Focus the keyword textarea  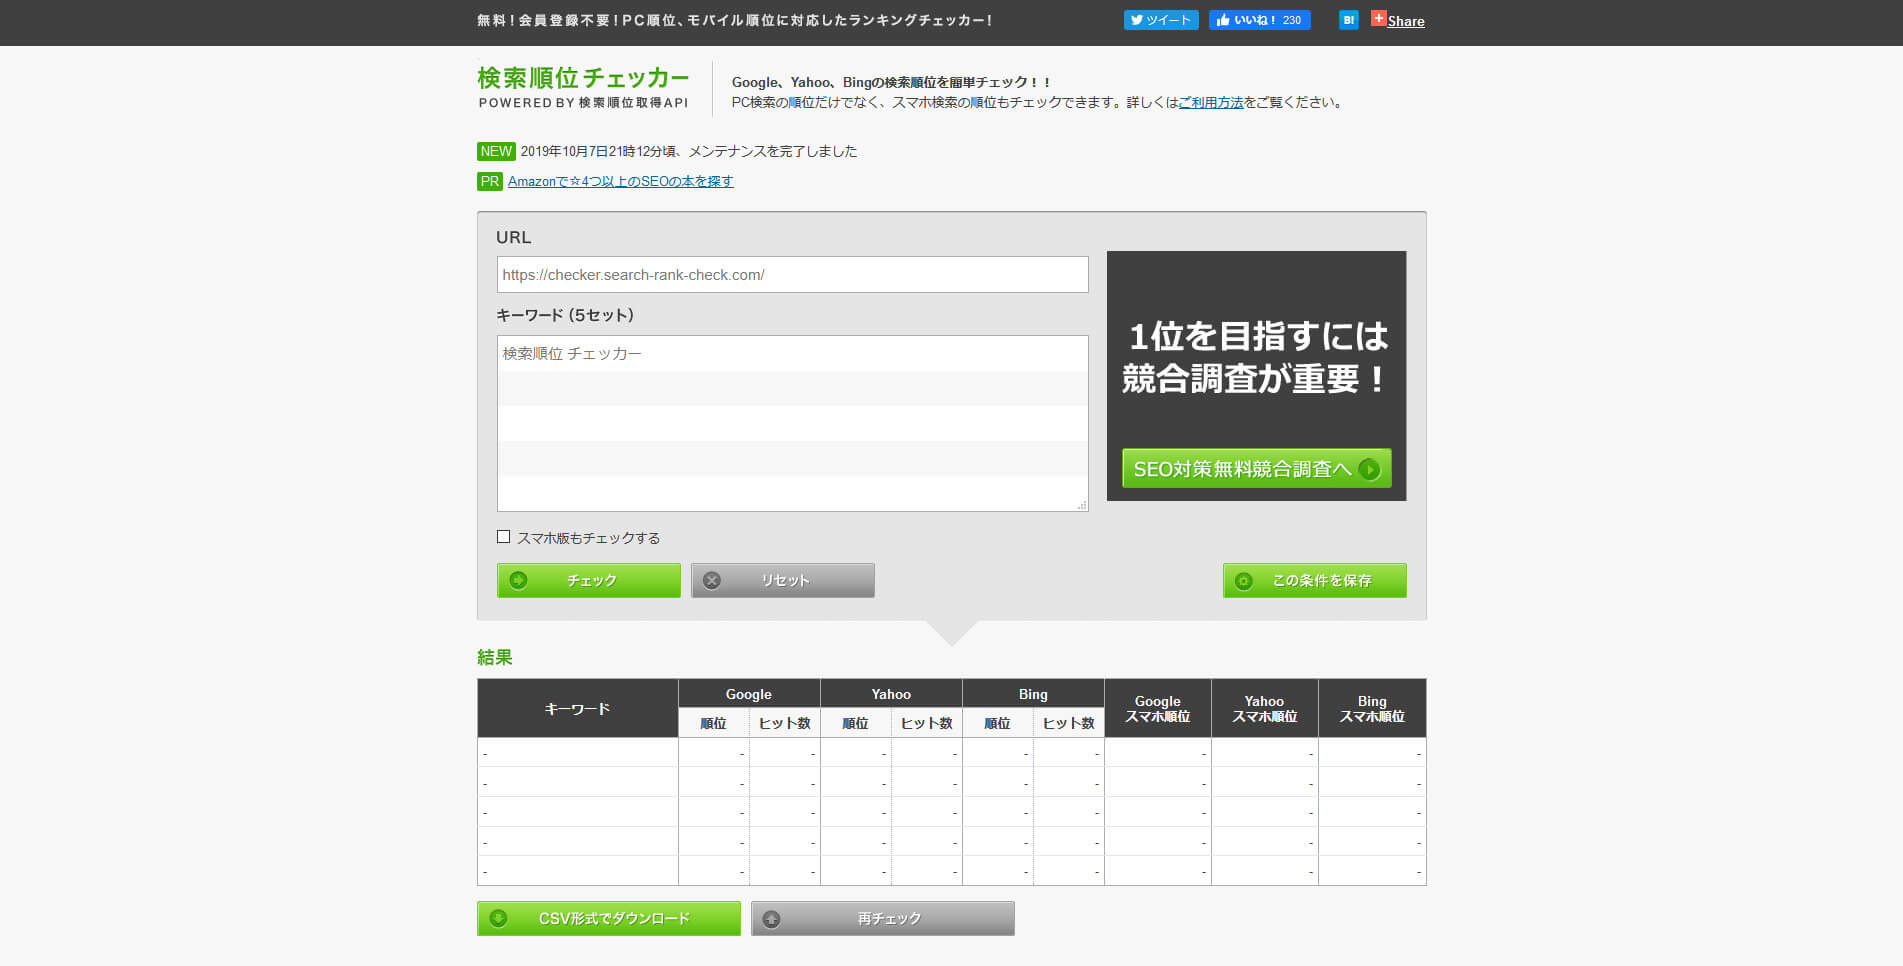pyautogui.click(x=792, y=423)
